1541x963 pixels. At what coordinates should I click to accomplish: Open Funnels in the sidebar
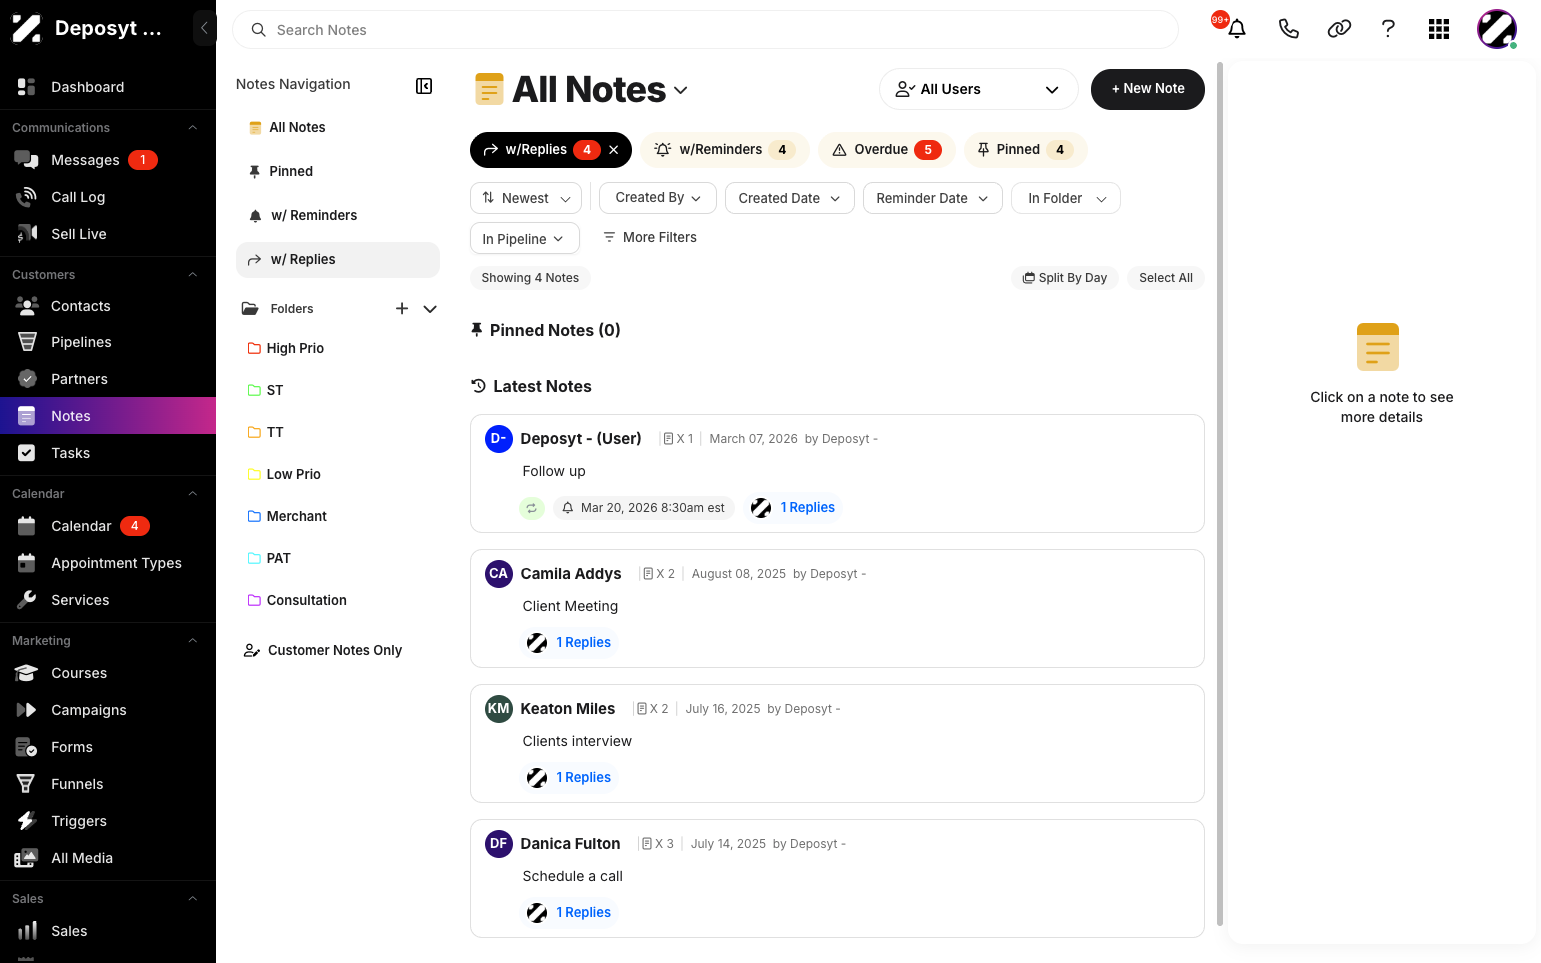[108, 784]
